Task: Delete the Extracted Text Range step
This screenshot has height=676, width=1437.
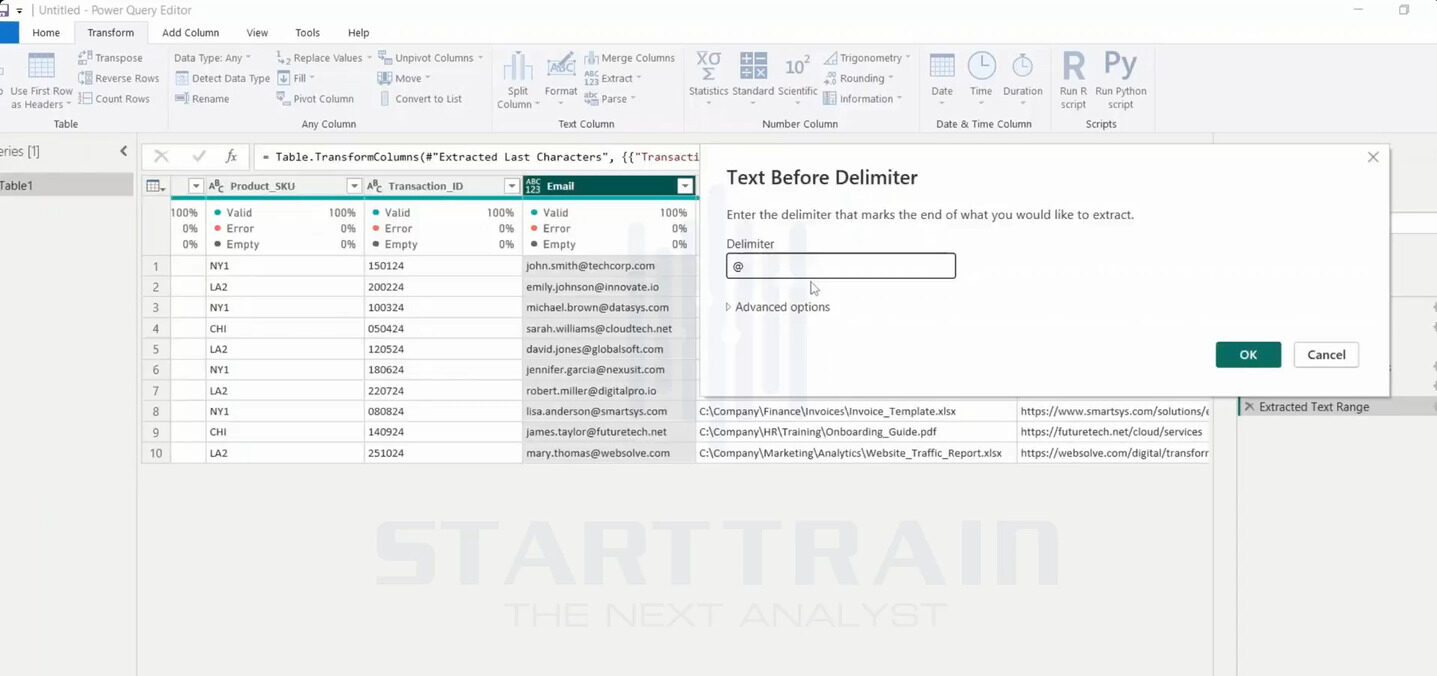Action: 1248,407
